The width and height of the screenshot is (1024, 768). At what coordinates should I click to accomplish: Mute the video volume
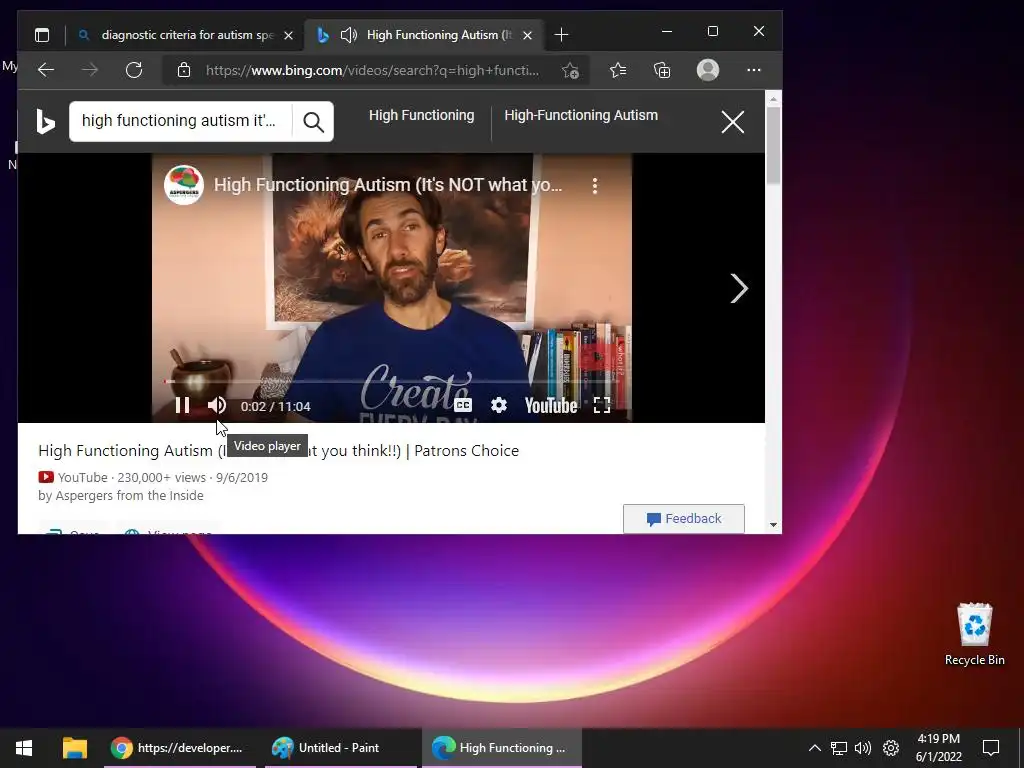point(217,406)
